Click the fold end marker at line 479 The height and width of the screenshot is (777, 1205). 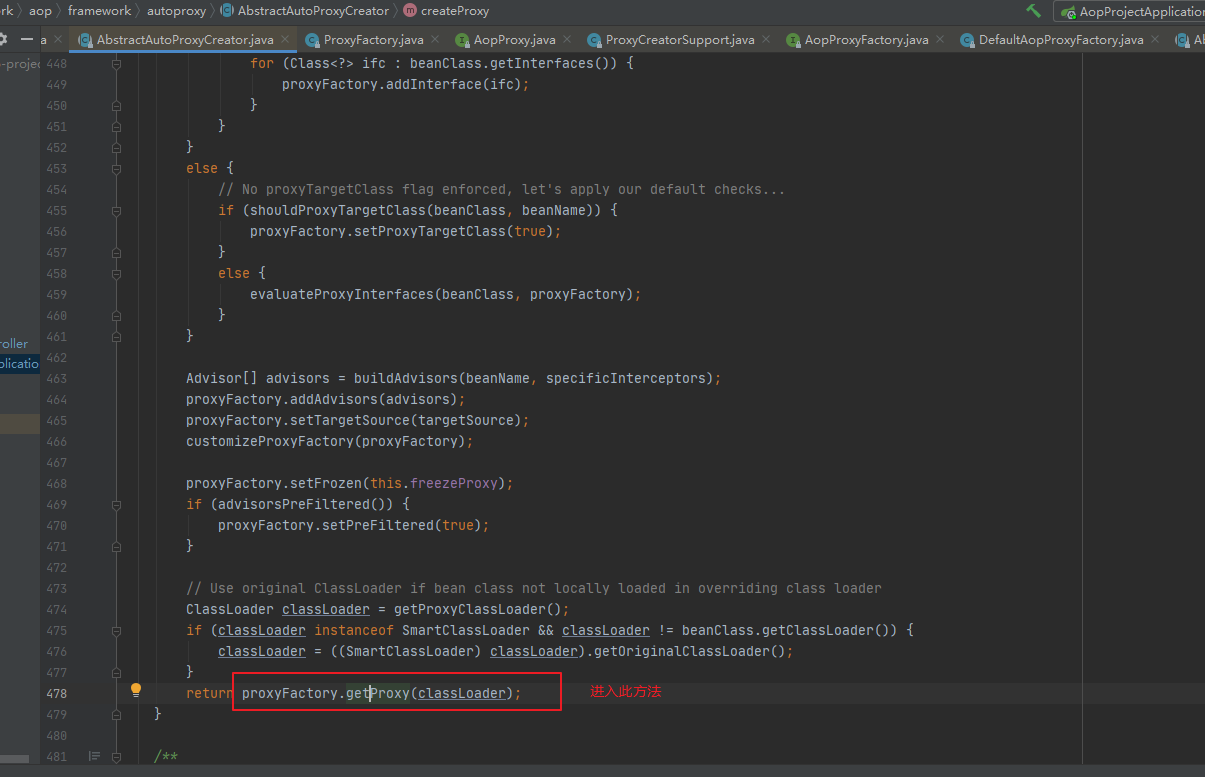(x=117, y=714)
